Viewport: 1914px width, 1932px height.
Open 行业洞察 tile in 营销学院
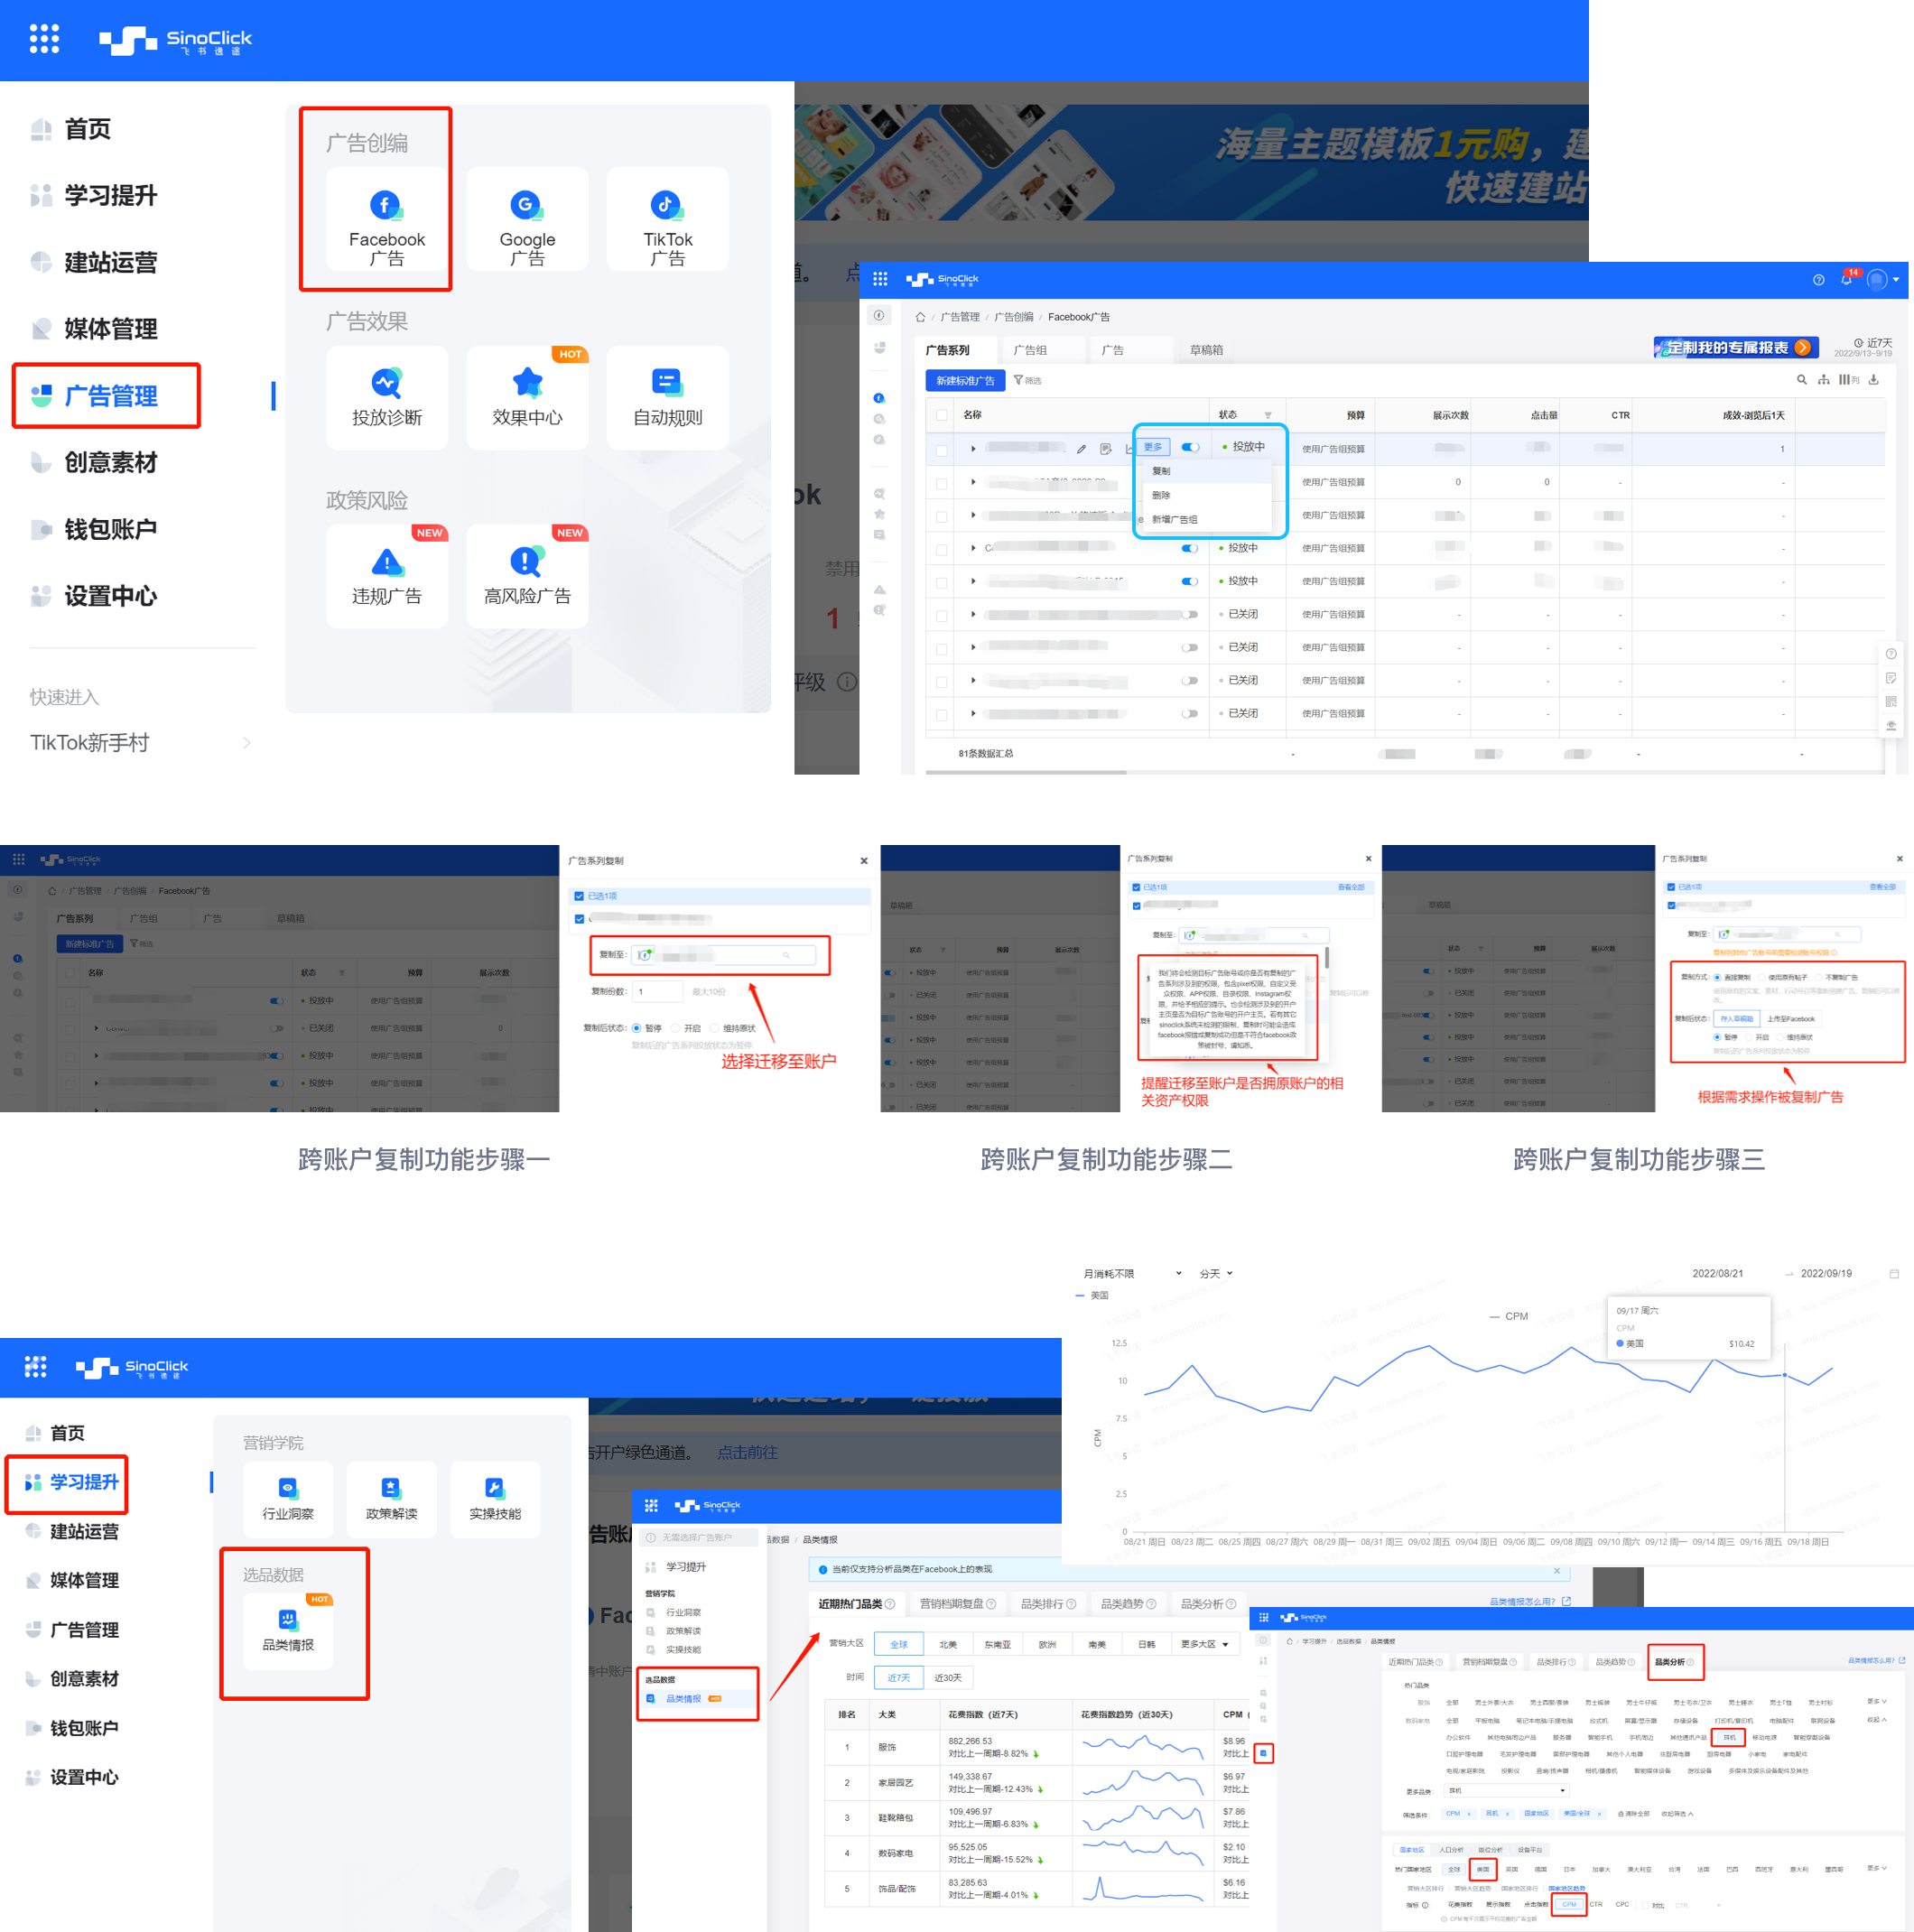pos(288,1498)
